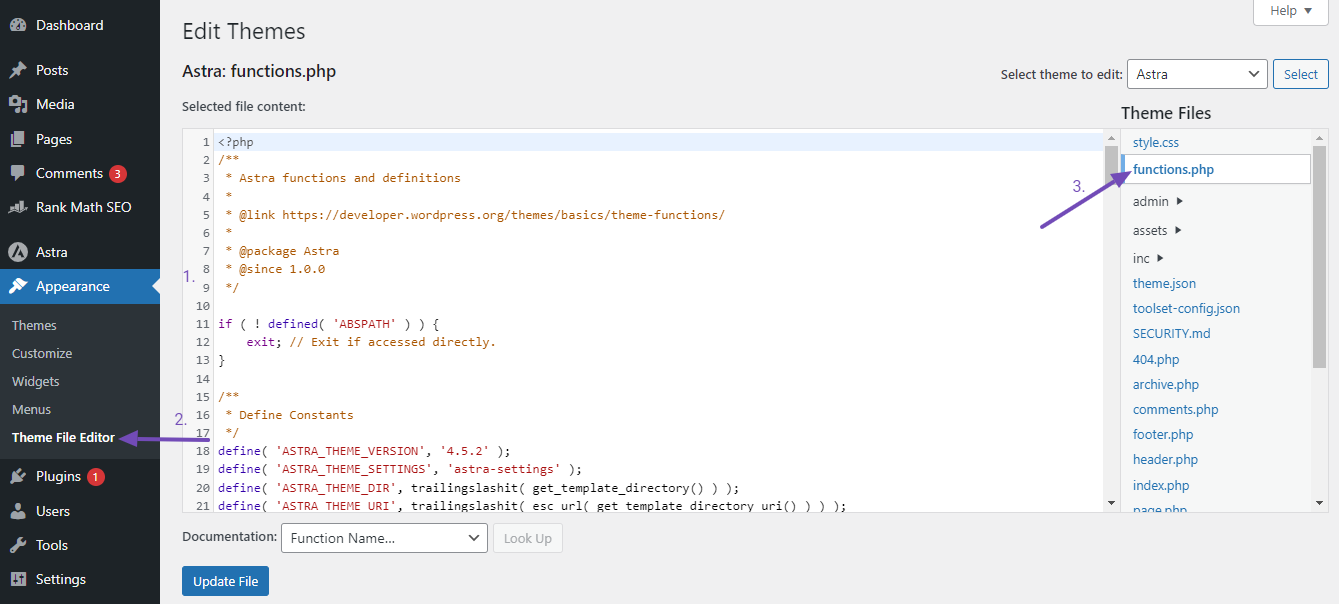Expand the inc folder in Theme Files
Viewport: 1339px width, 604px height.
pyautogui.click(x=1148, y=258)
